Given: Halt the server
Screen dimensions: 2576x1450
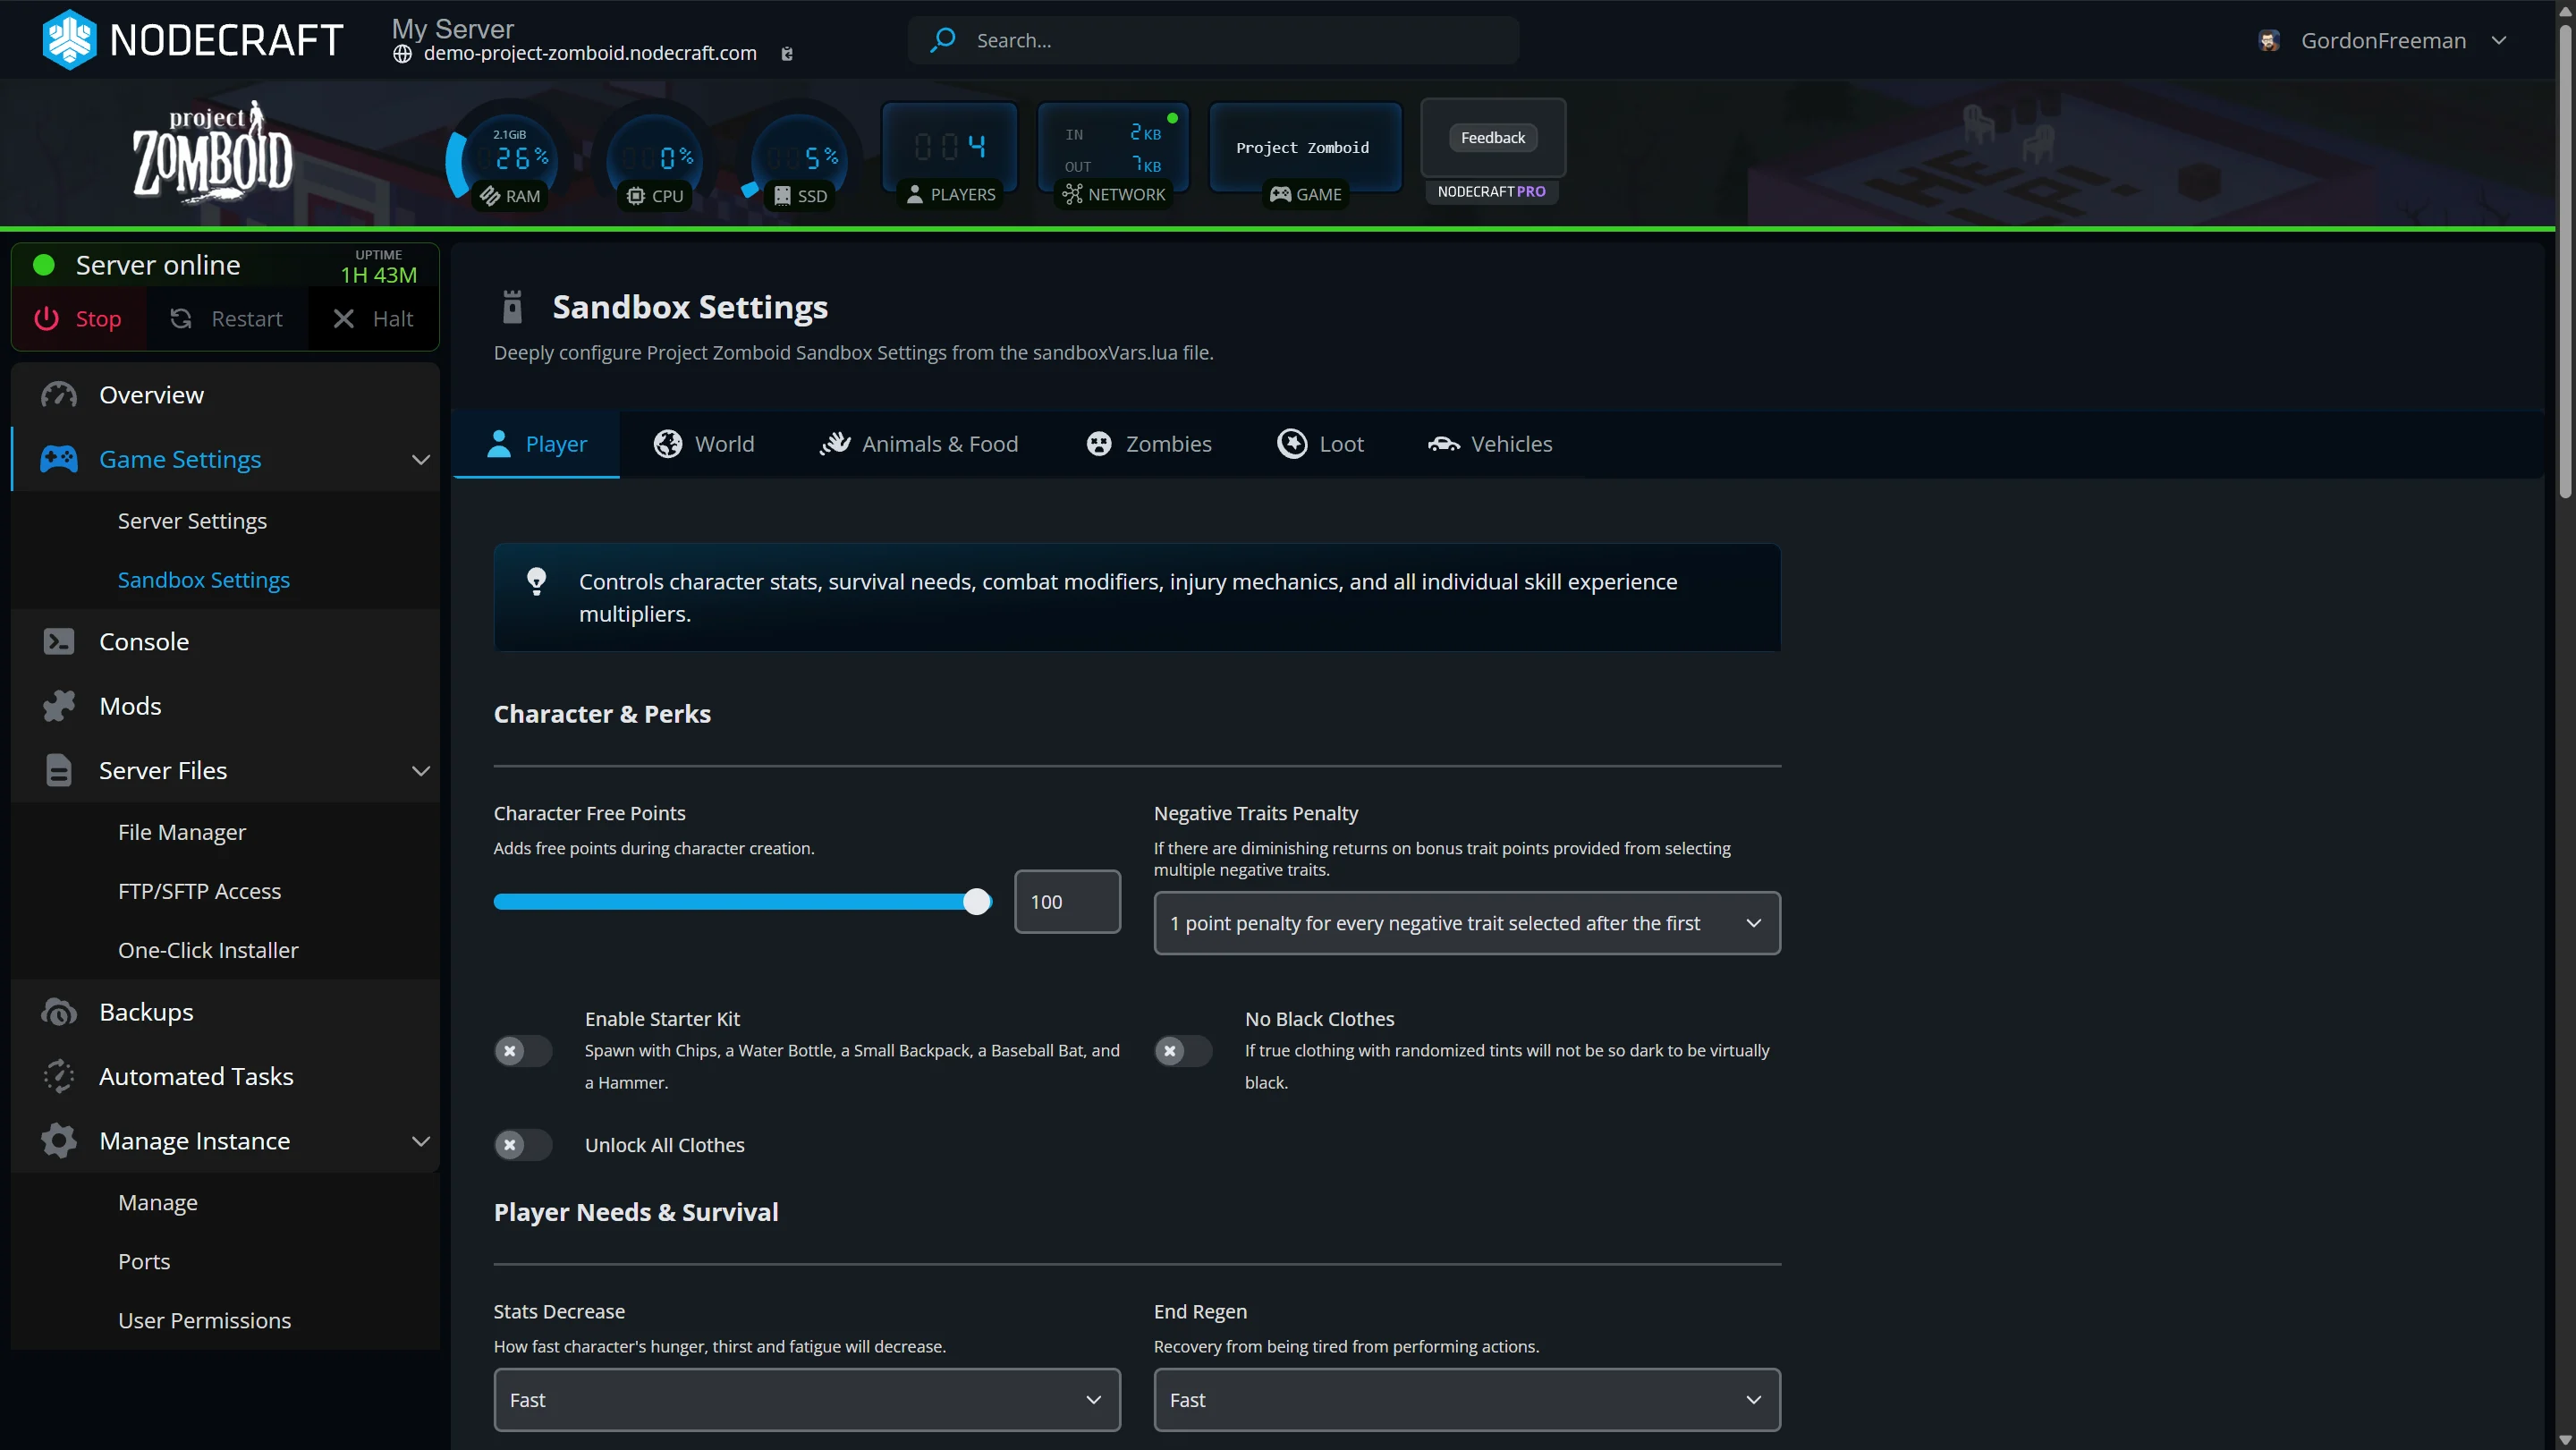Looking at the screenshot, I should pyautogui.click(x=373, y=319).
